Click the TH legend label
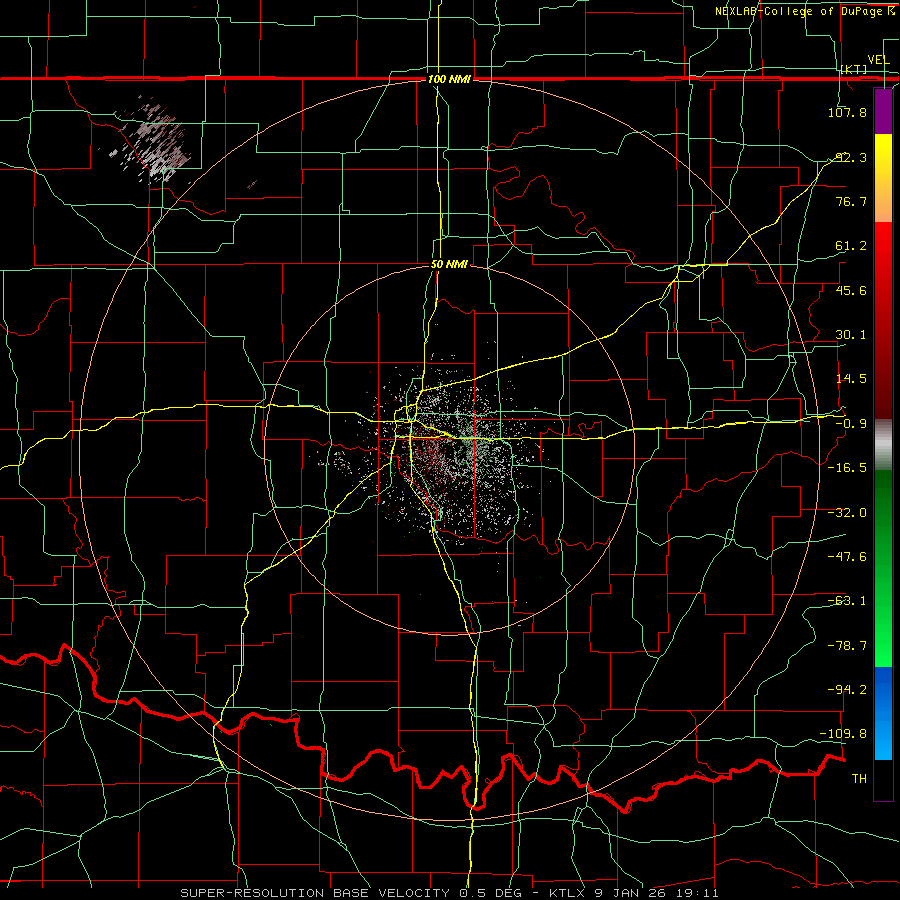Viewport: 900px width, 900px height. (x=859, y=779)
